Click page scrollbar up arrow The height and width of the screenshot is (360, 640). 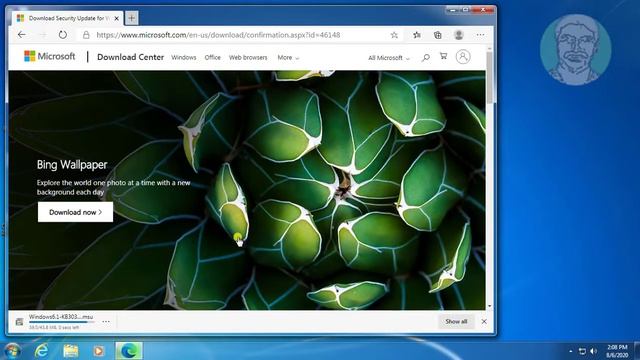pyautogui.click(x=489, y=49)
